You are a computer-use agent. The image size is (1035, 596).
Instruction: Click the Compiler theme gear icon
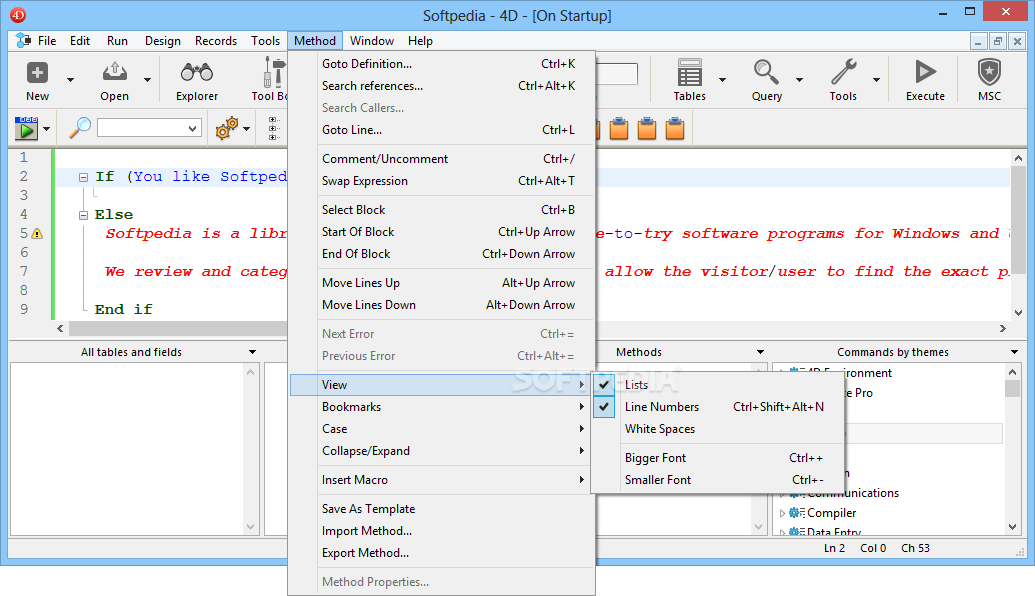tap(797, 513)
